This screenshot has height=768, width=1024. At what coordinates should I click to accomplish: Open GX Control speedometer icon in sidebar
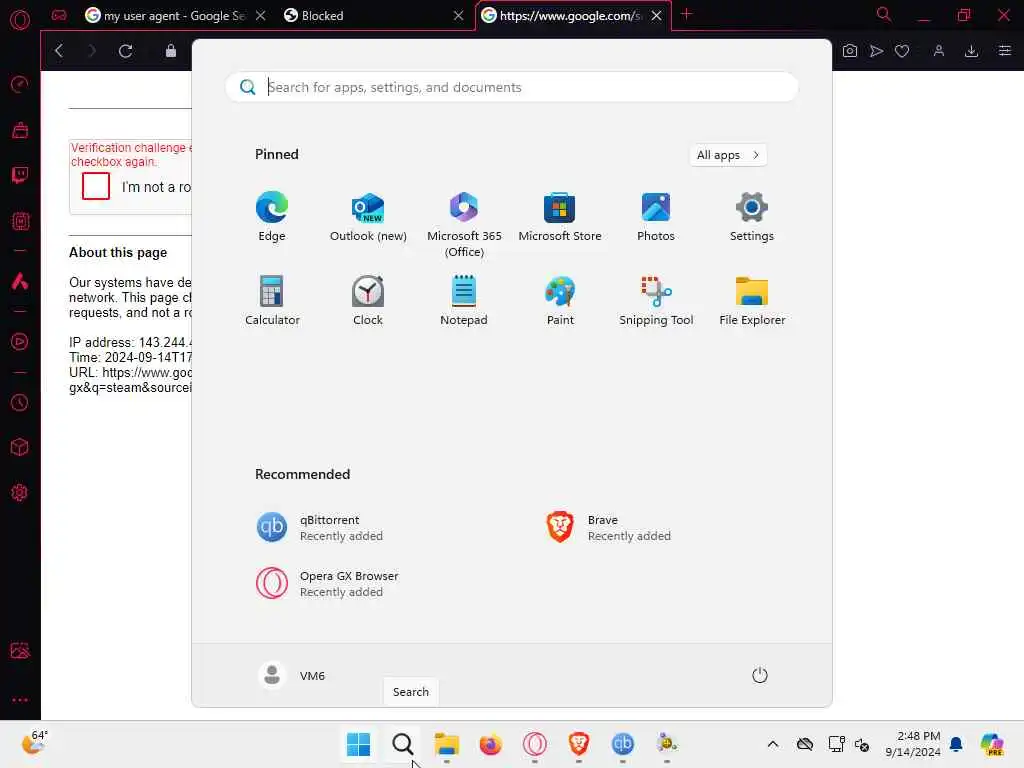tap(20, 84)
